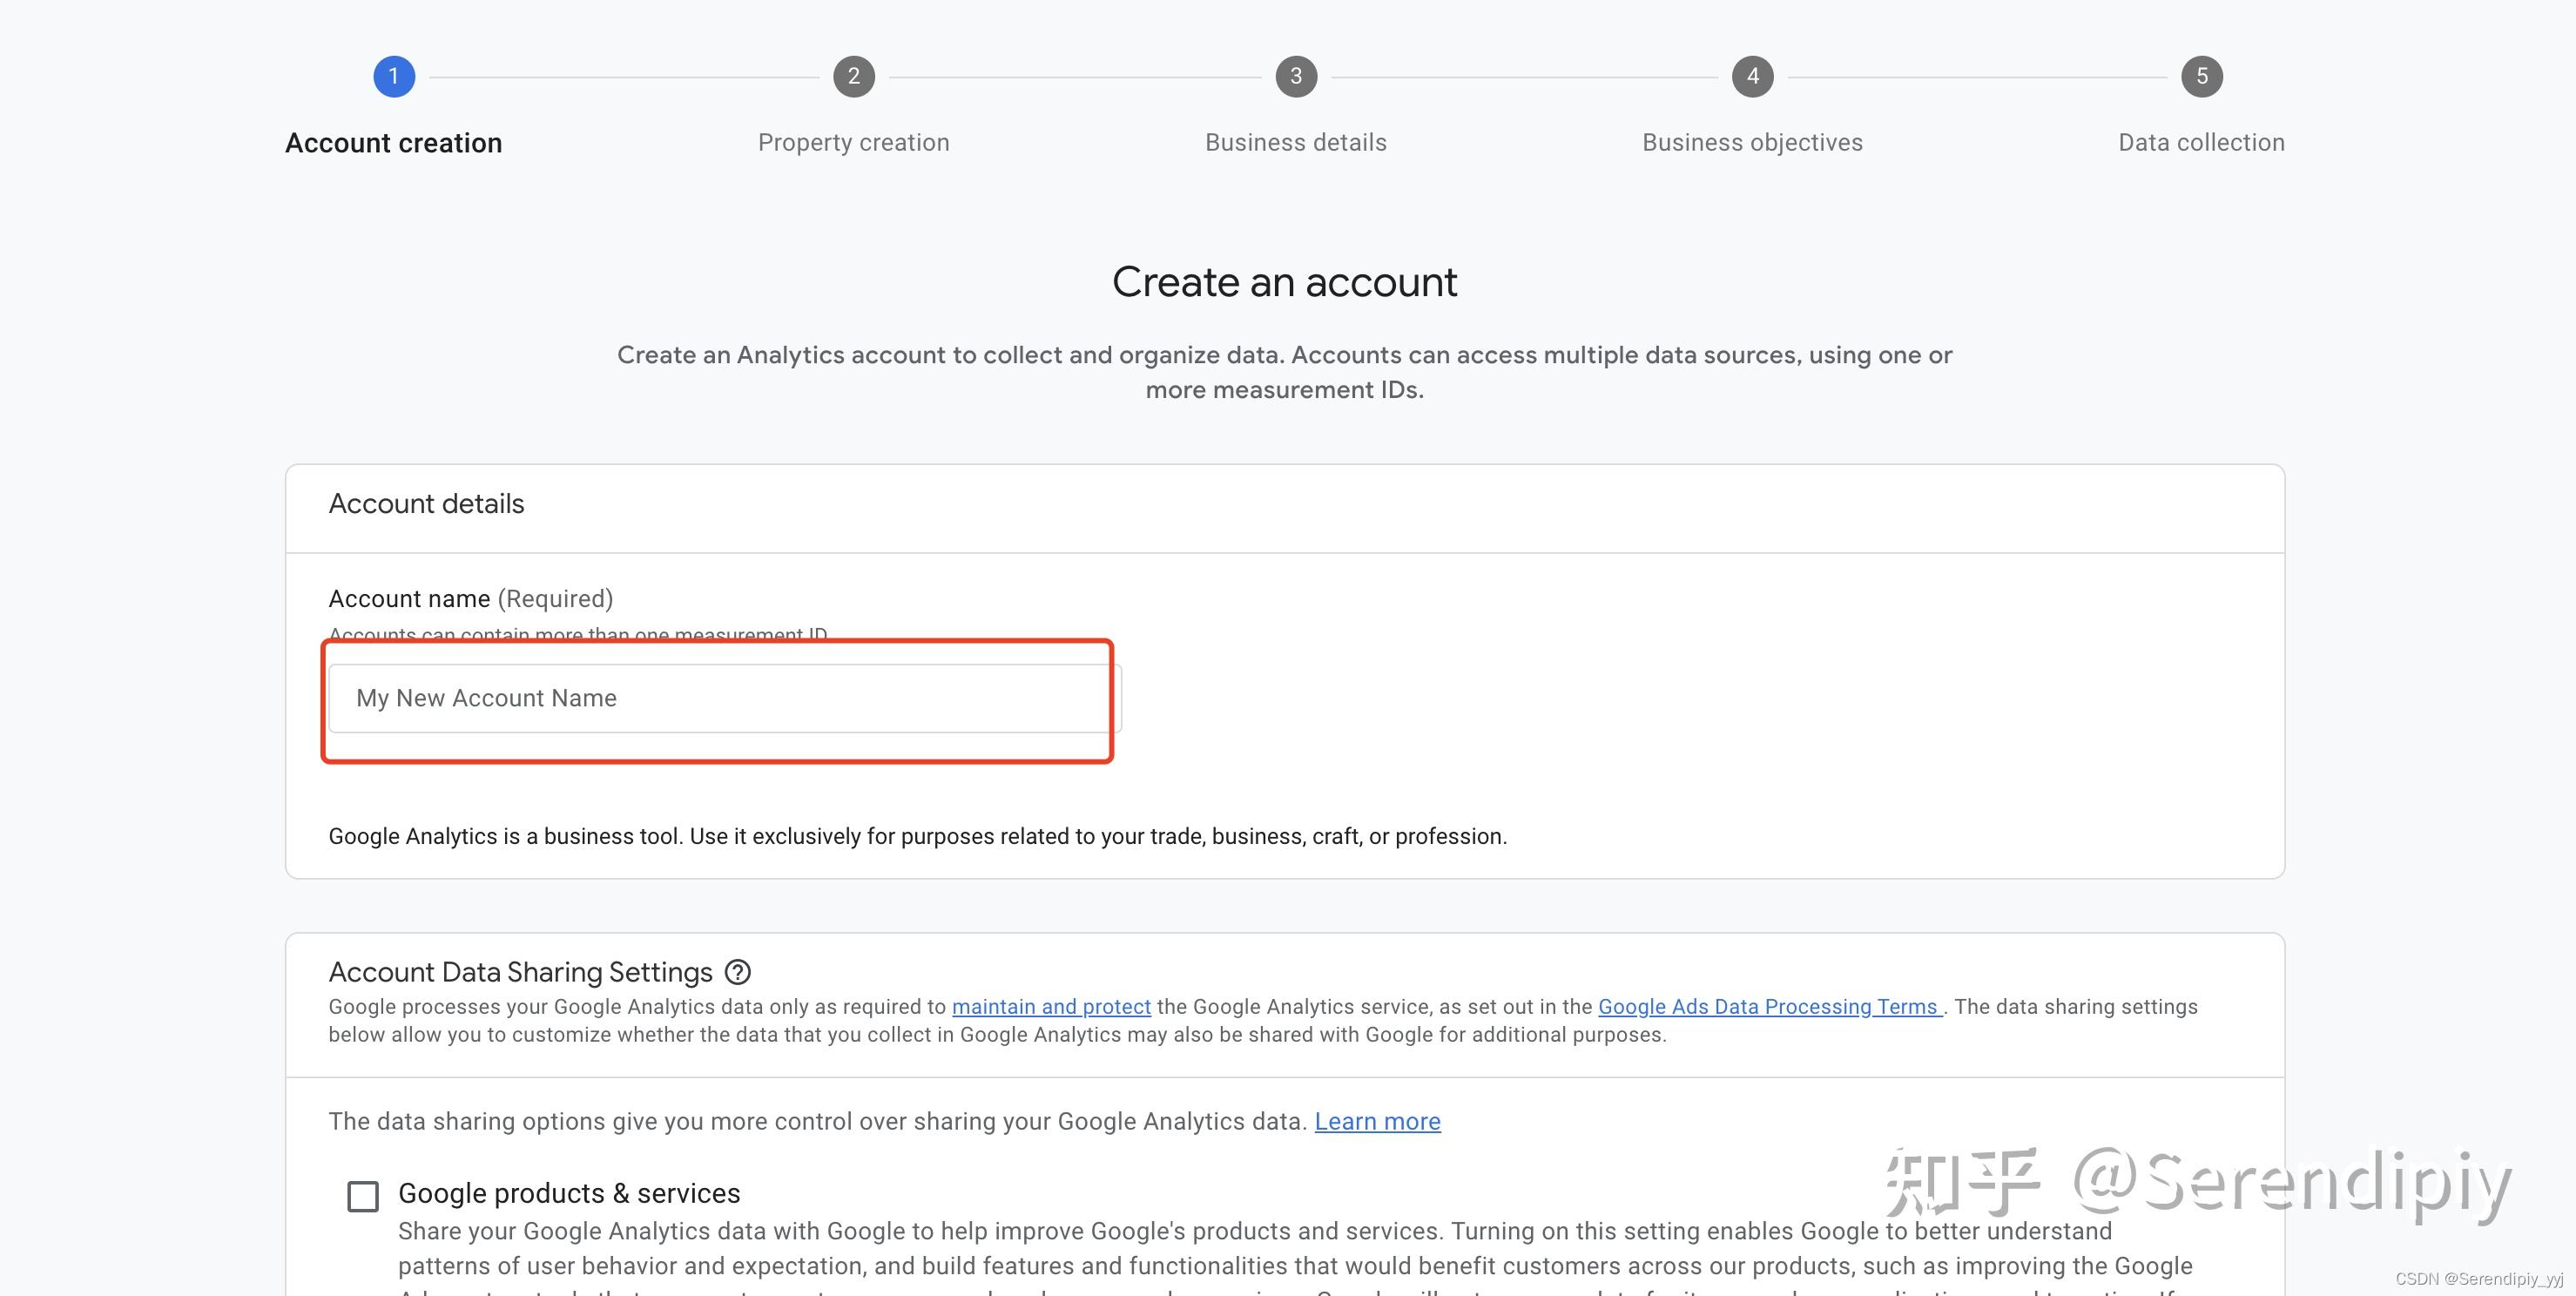This screenshot has width=2576, height=1296.
Task: Click the Google products & services label
Action: click(569, 1193)
